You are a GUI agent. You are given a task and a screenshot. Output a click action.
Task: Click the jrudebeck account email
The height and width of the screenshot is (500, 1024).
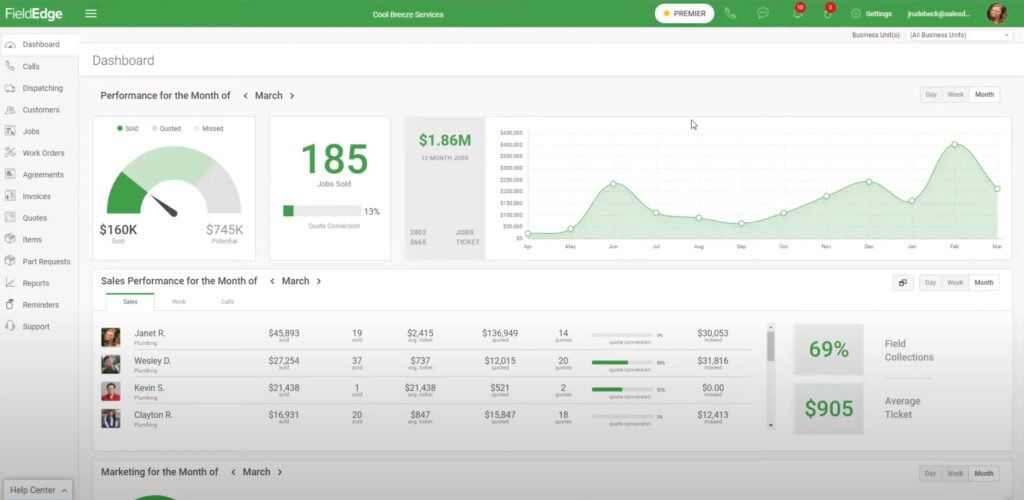pos(939,14)
